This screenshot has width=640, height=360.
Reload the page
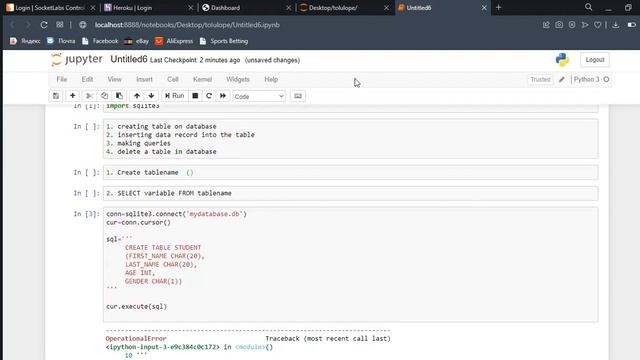tap(44, 25)
